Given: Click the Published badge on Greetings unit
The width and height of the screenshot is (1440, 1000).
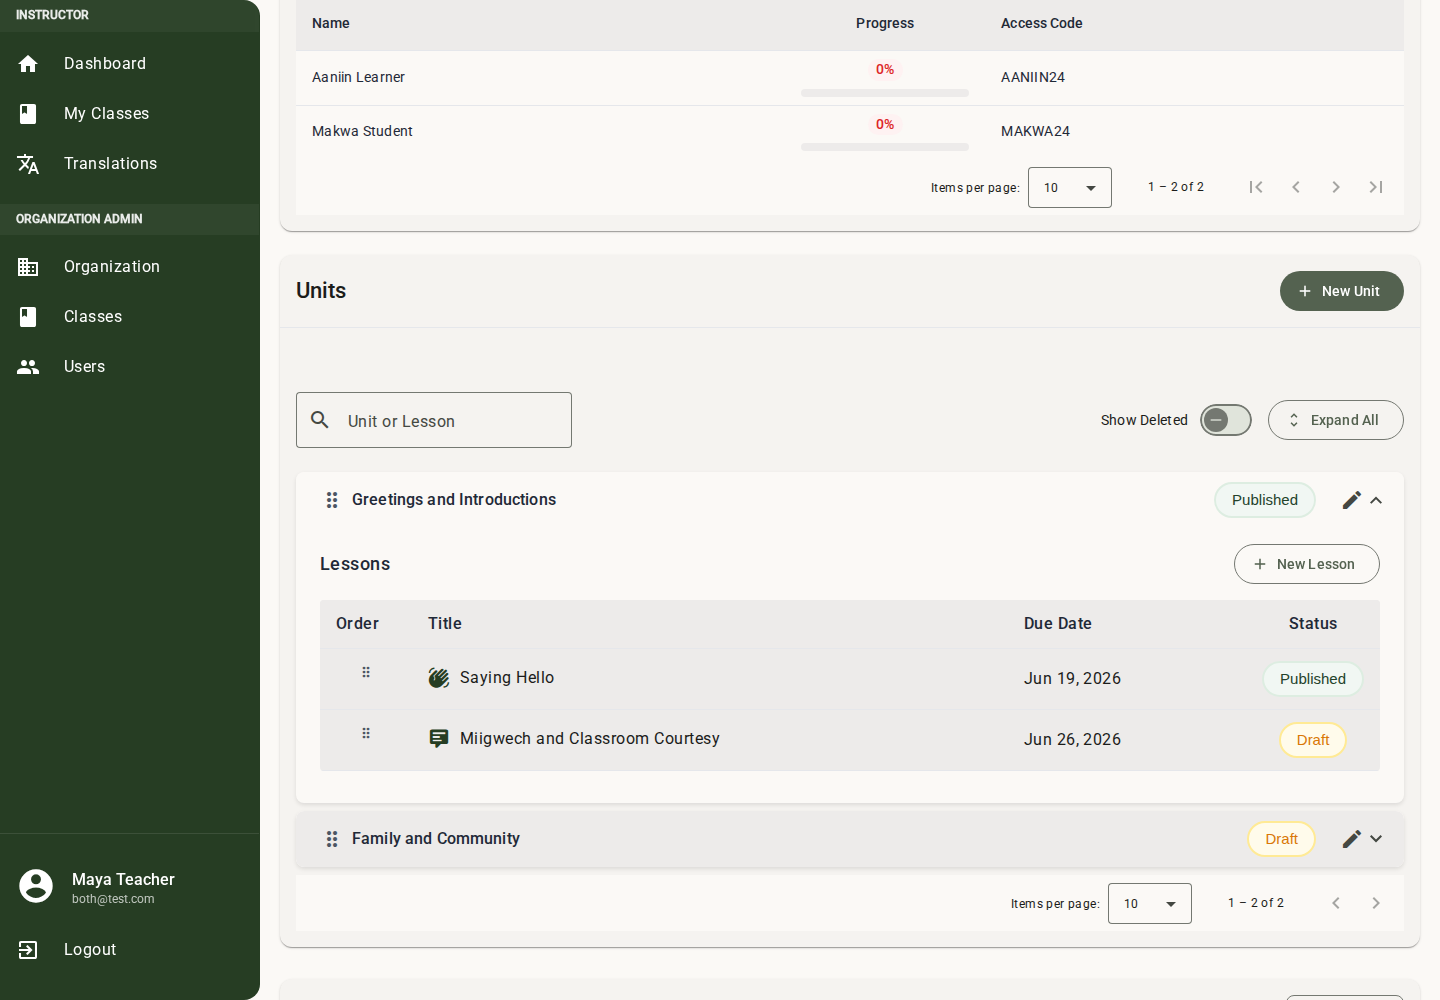Looking at the screenshot, I should coord(1265,500).
